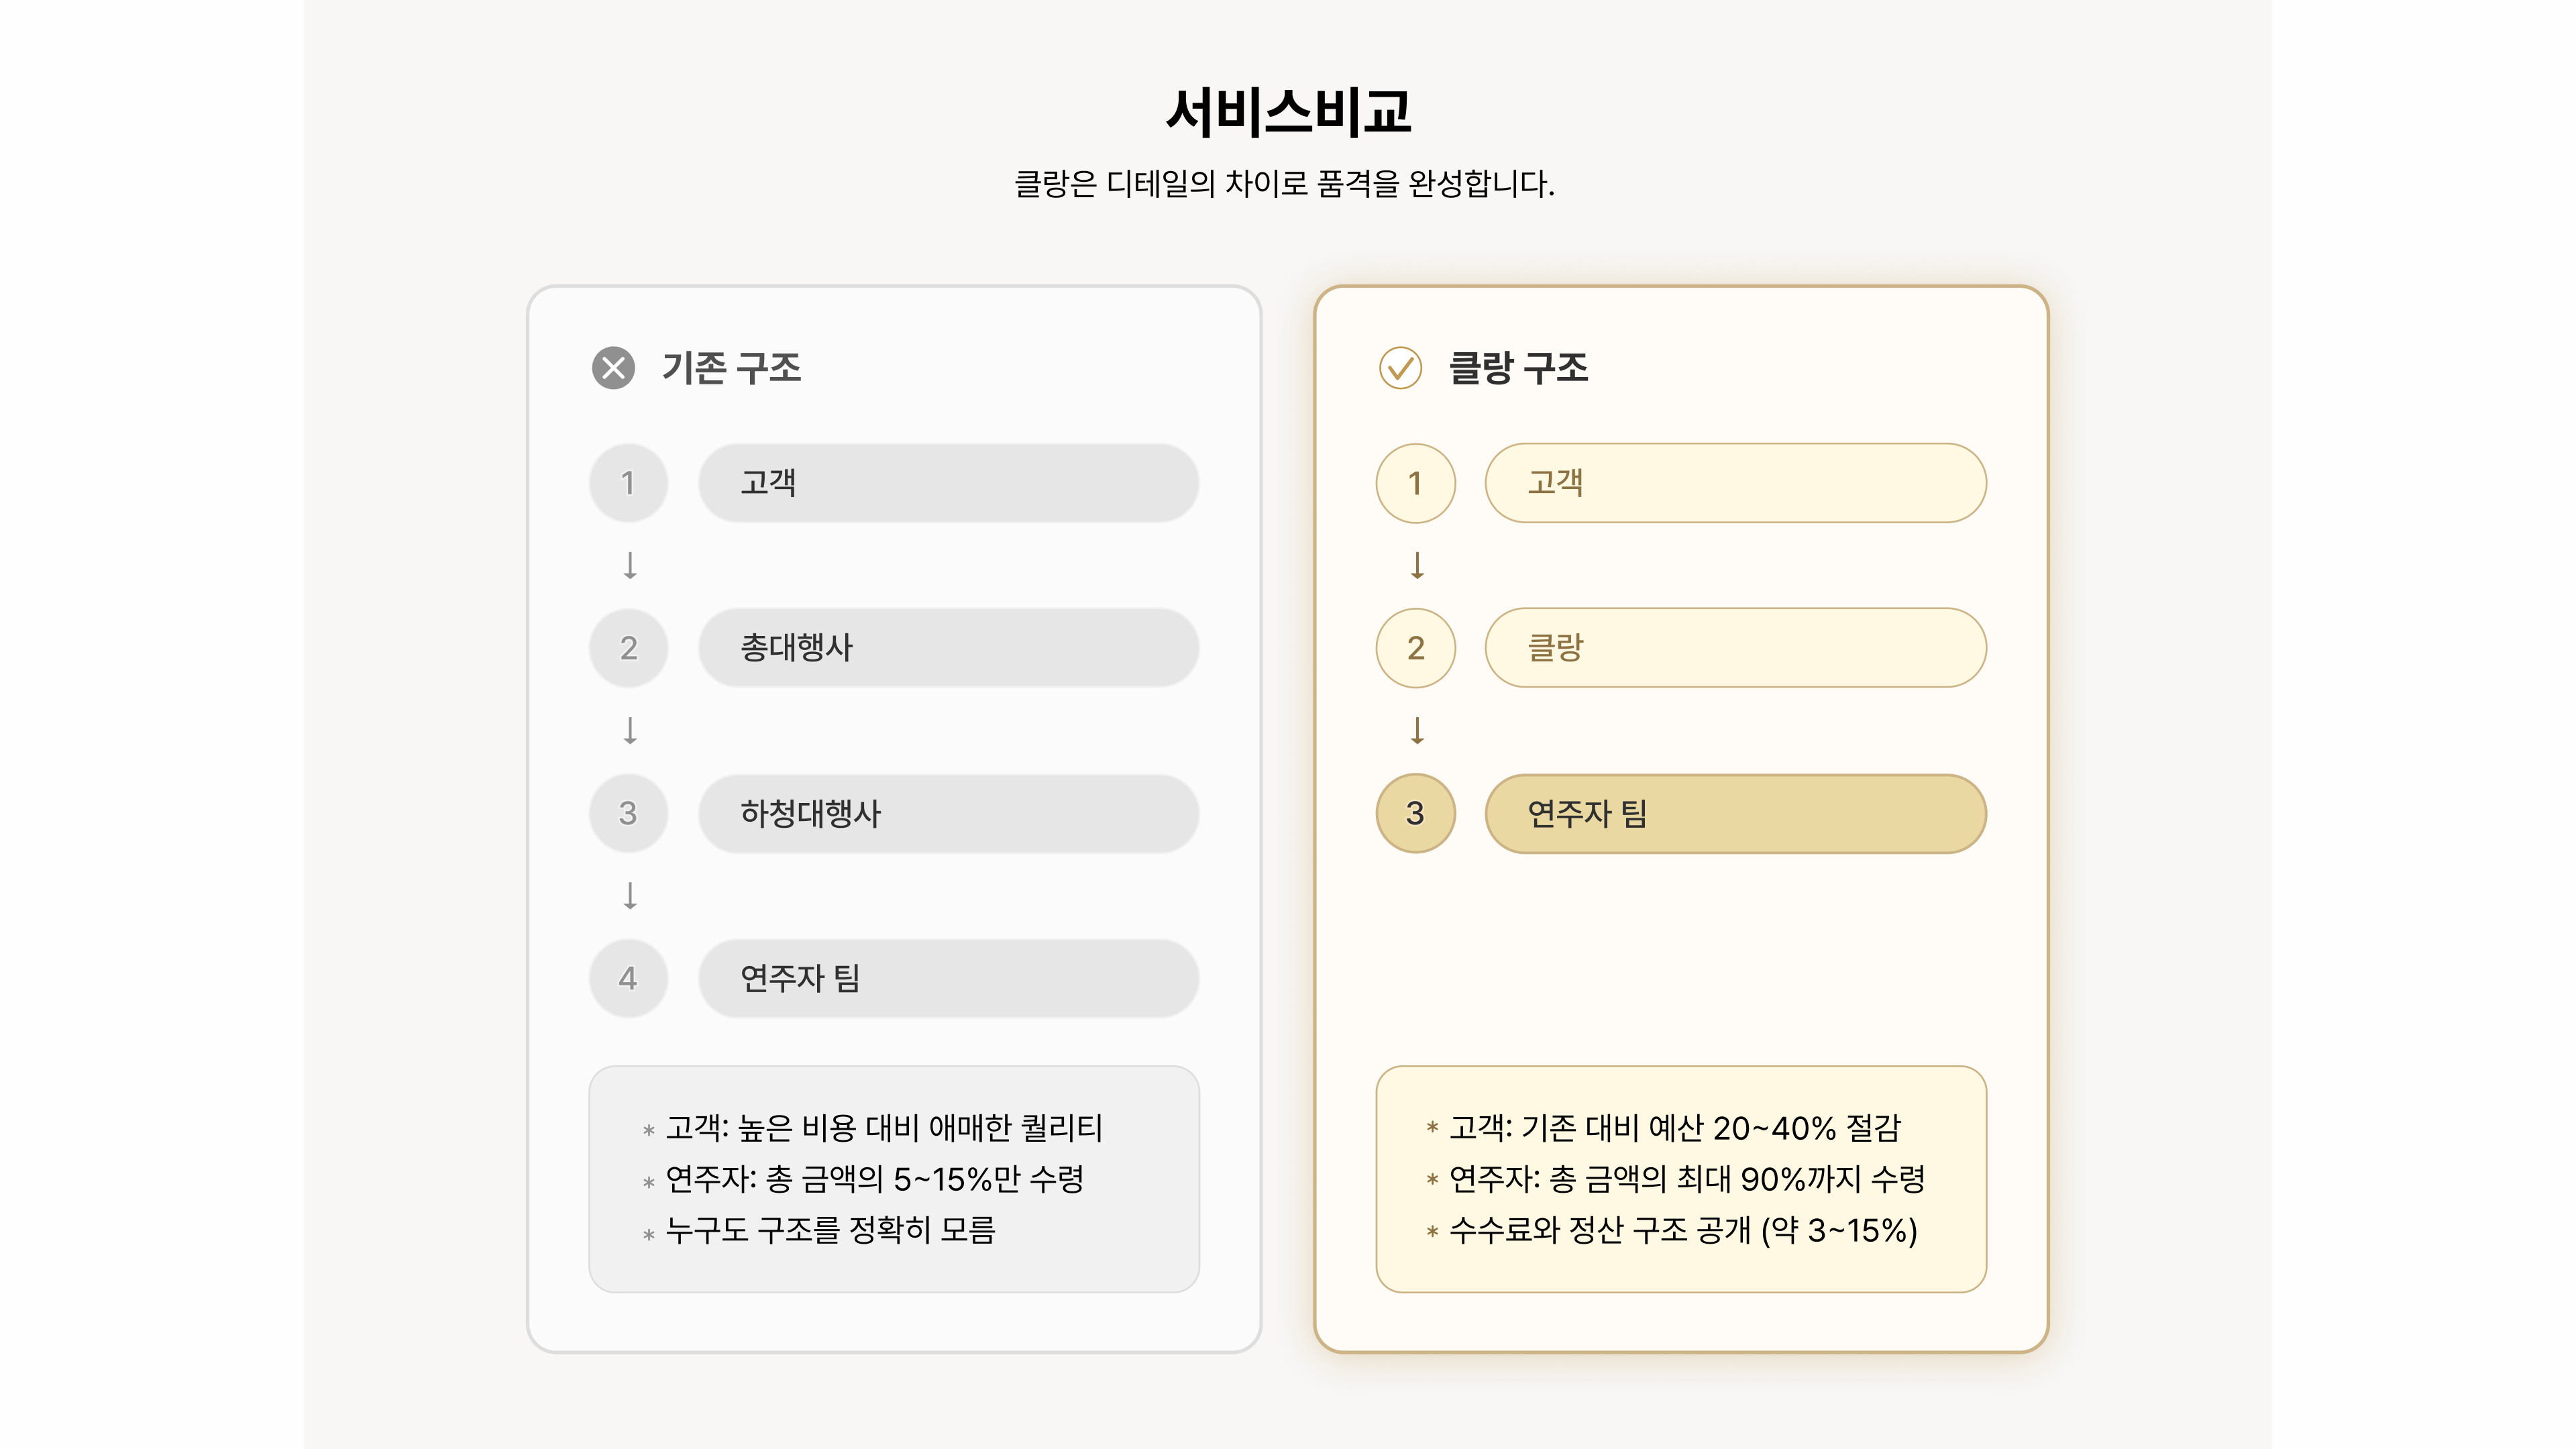Screen dimensions: 2576x1449
Task: Select step 2 circle next to 총대행사
Action: 628,648
